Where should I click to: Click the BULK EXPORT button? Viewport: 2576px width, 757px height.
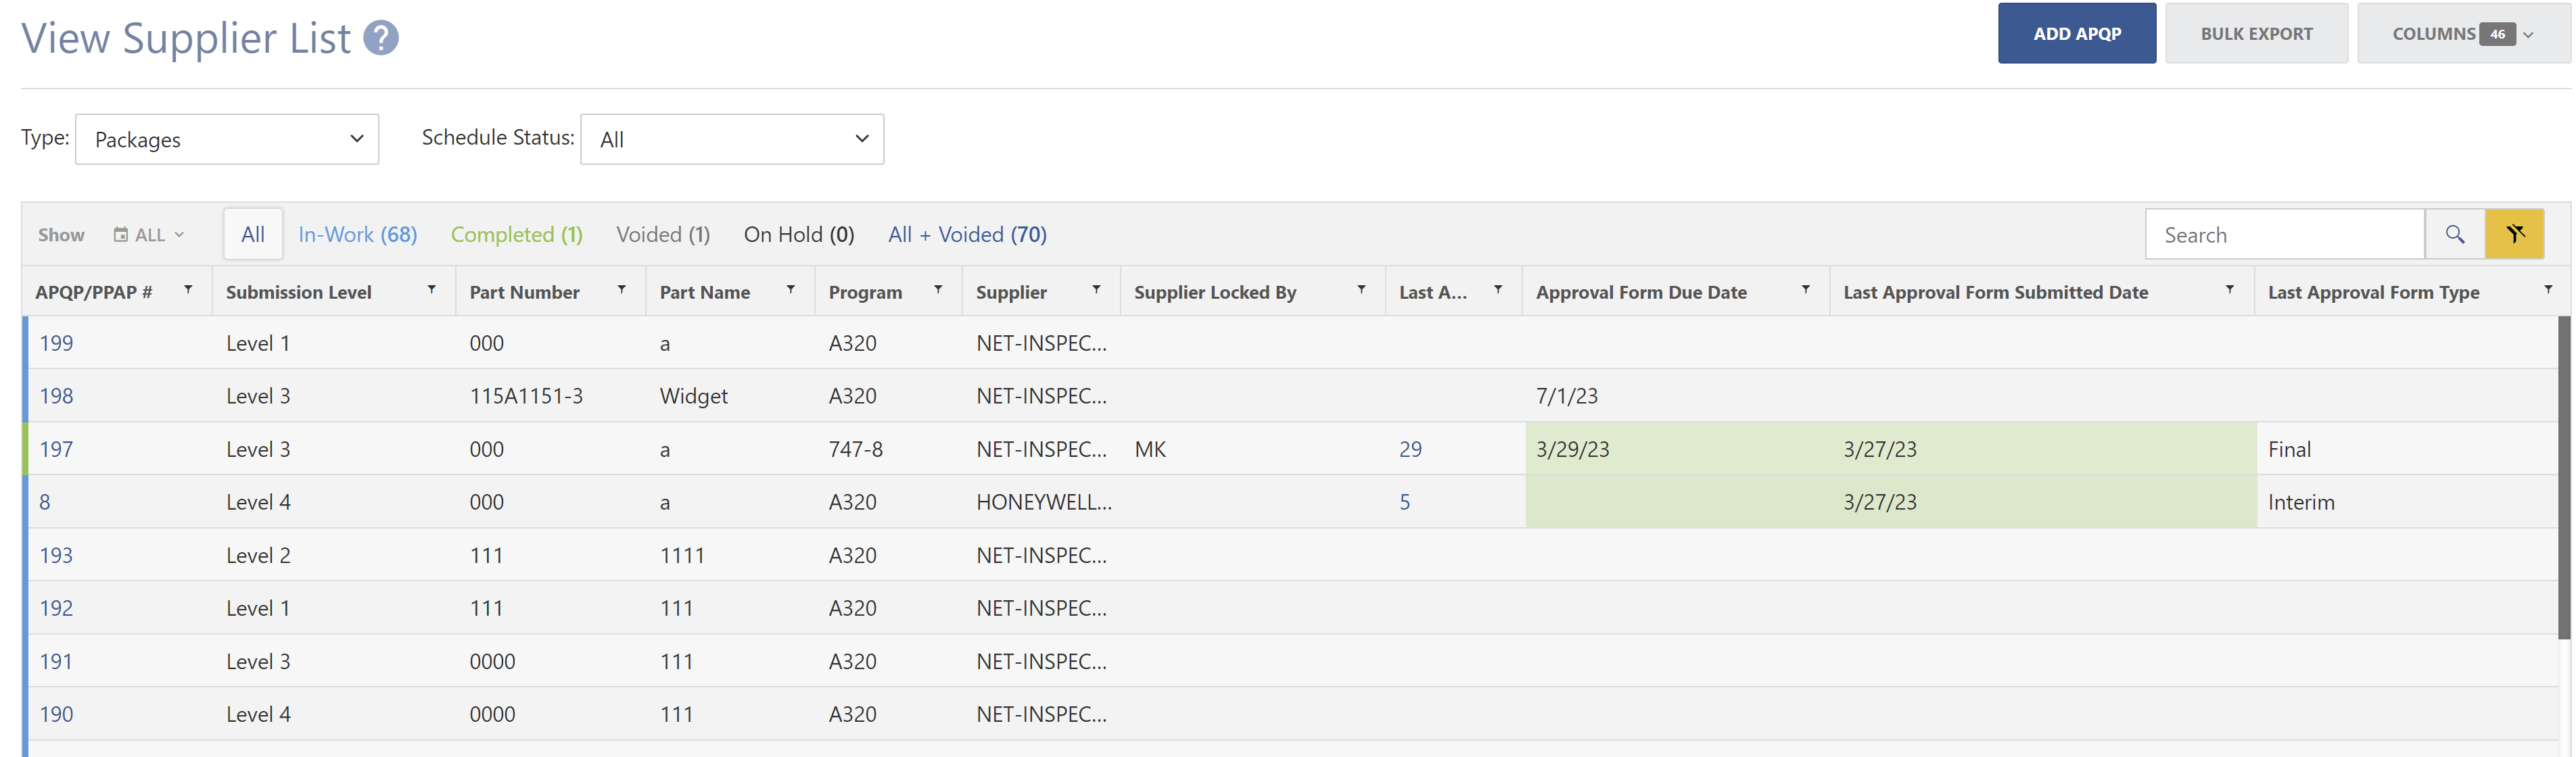2256,34
